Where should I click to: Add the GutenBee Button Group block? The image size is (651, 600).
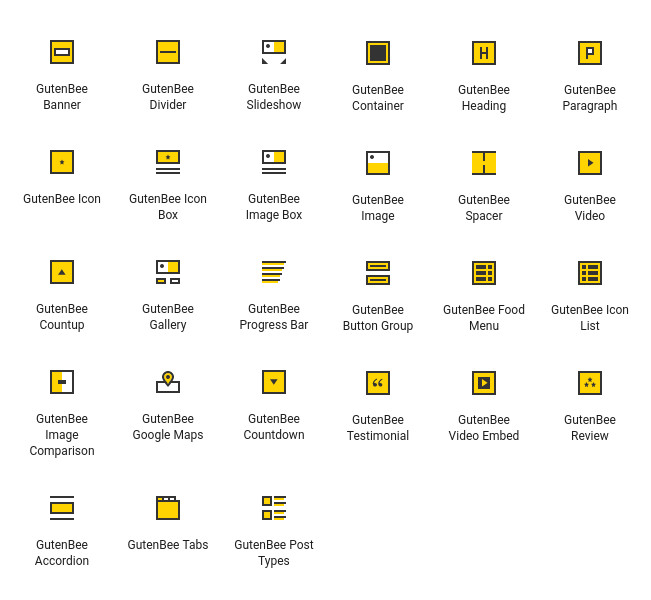[378, 273]
